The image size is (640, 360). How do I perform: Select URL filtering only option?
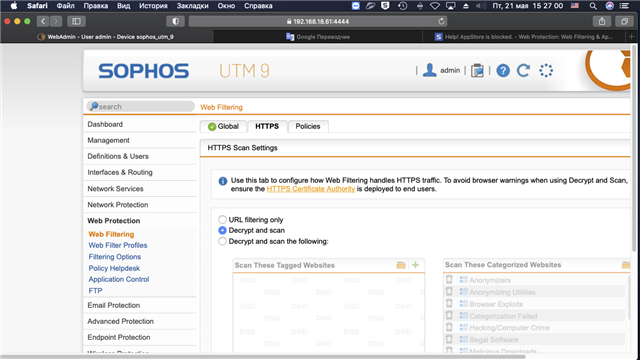(x=222, y=220)
